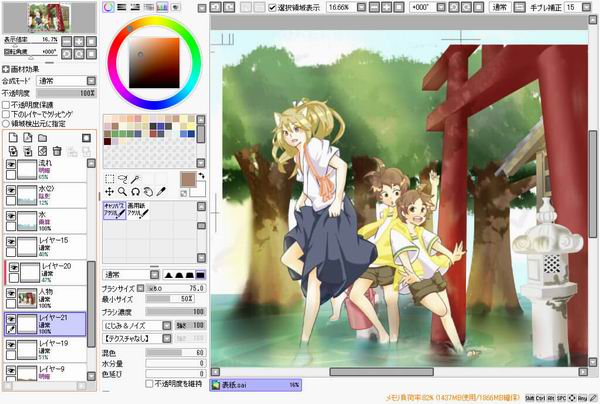The image size is (600, 404).
Task: Select the レイヤー20 layer row
Action: coord(46,272)
